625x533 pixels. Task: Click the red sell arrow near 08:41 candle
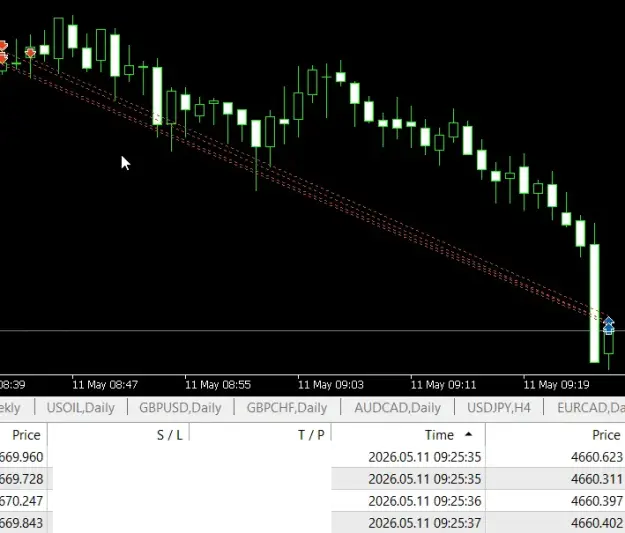coord(30,52)
